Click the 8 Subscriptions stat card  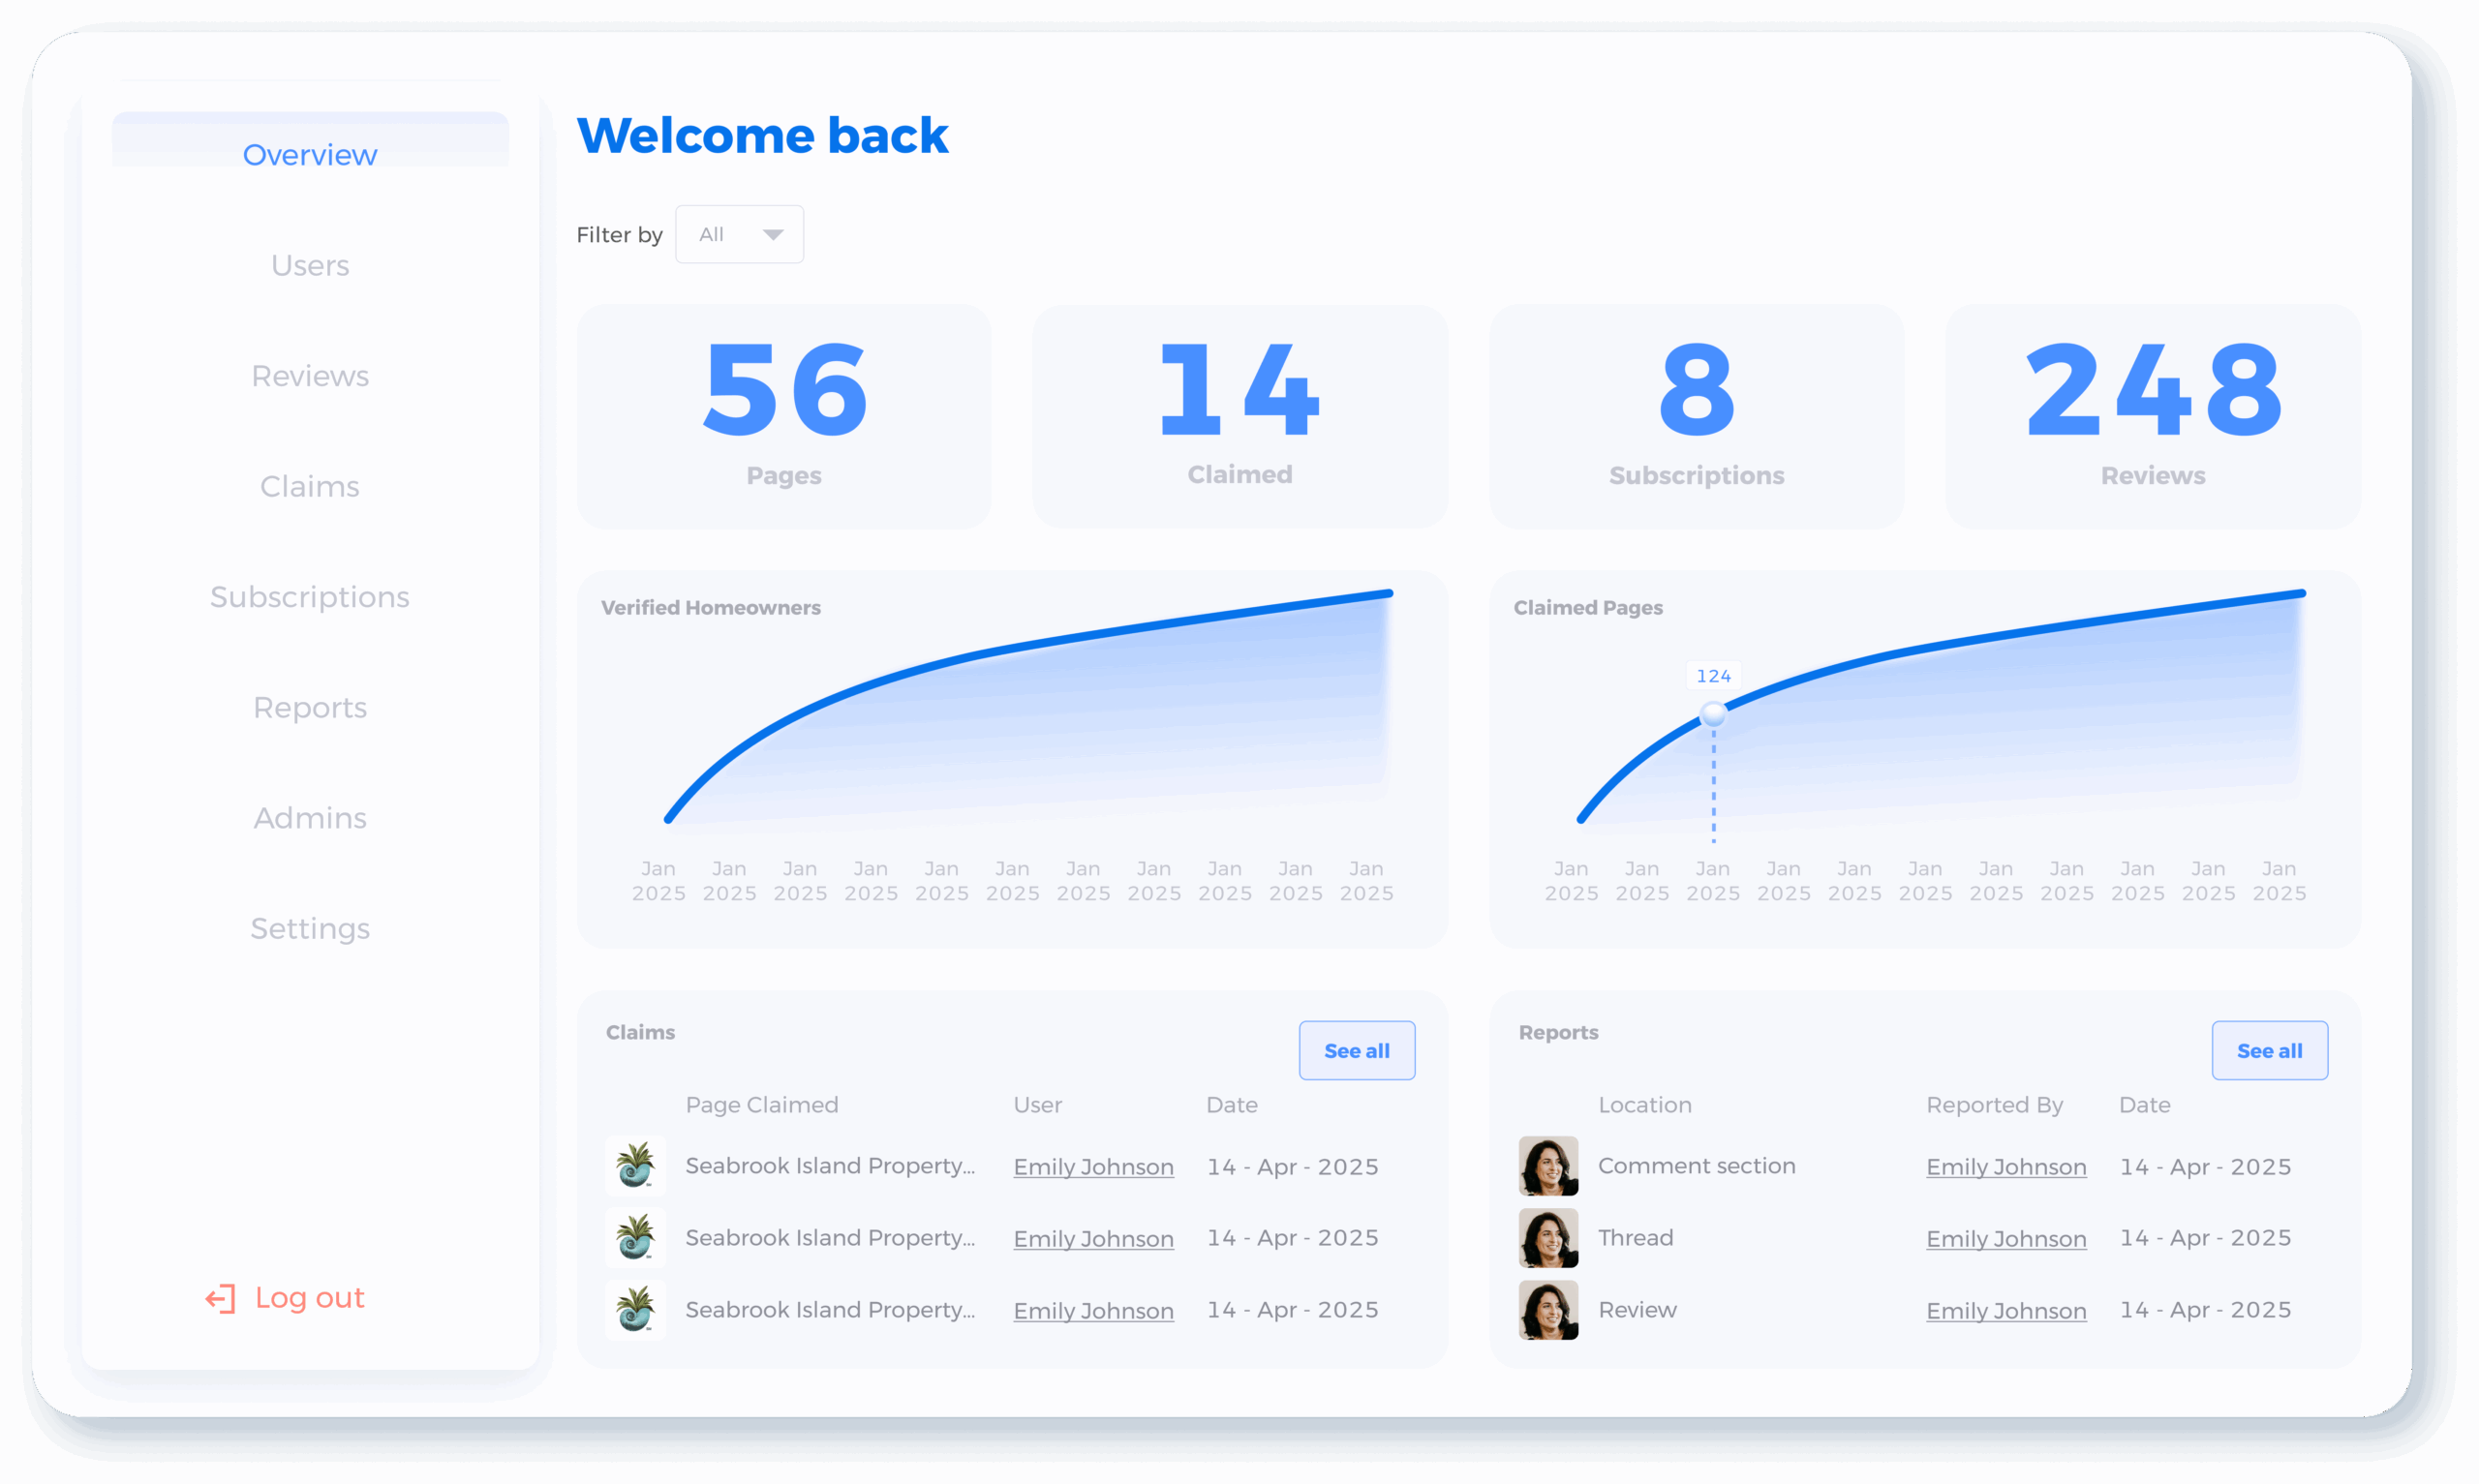[x=1696, y=416]
